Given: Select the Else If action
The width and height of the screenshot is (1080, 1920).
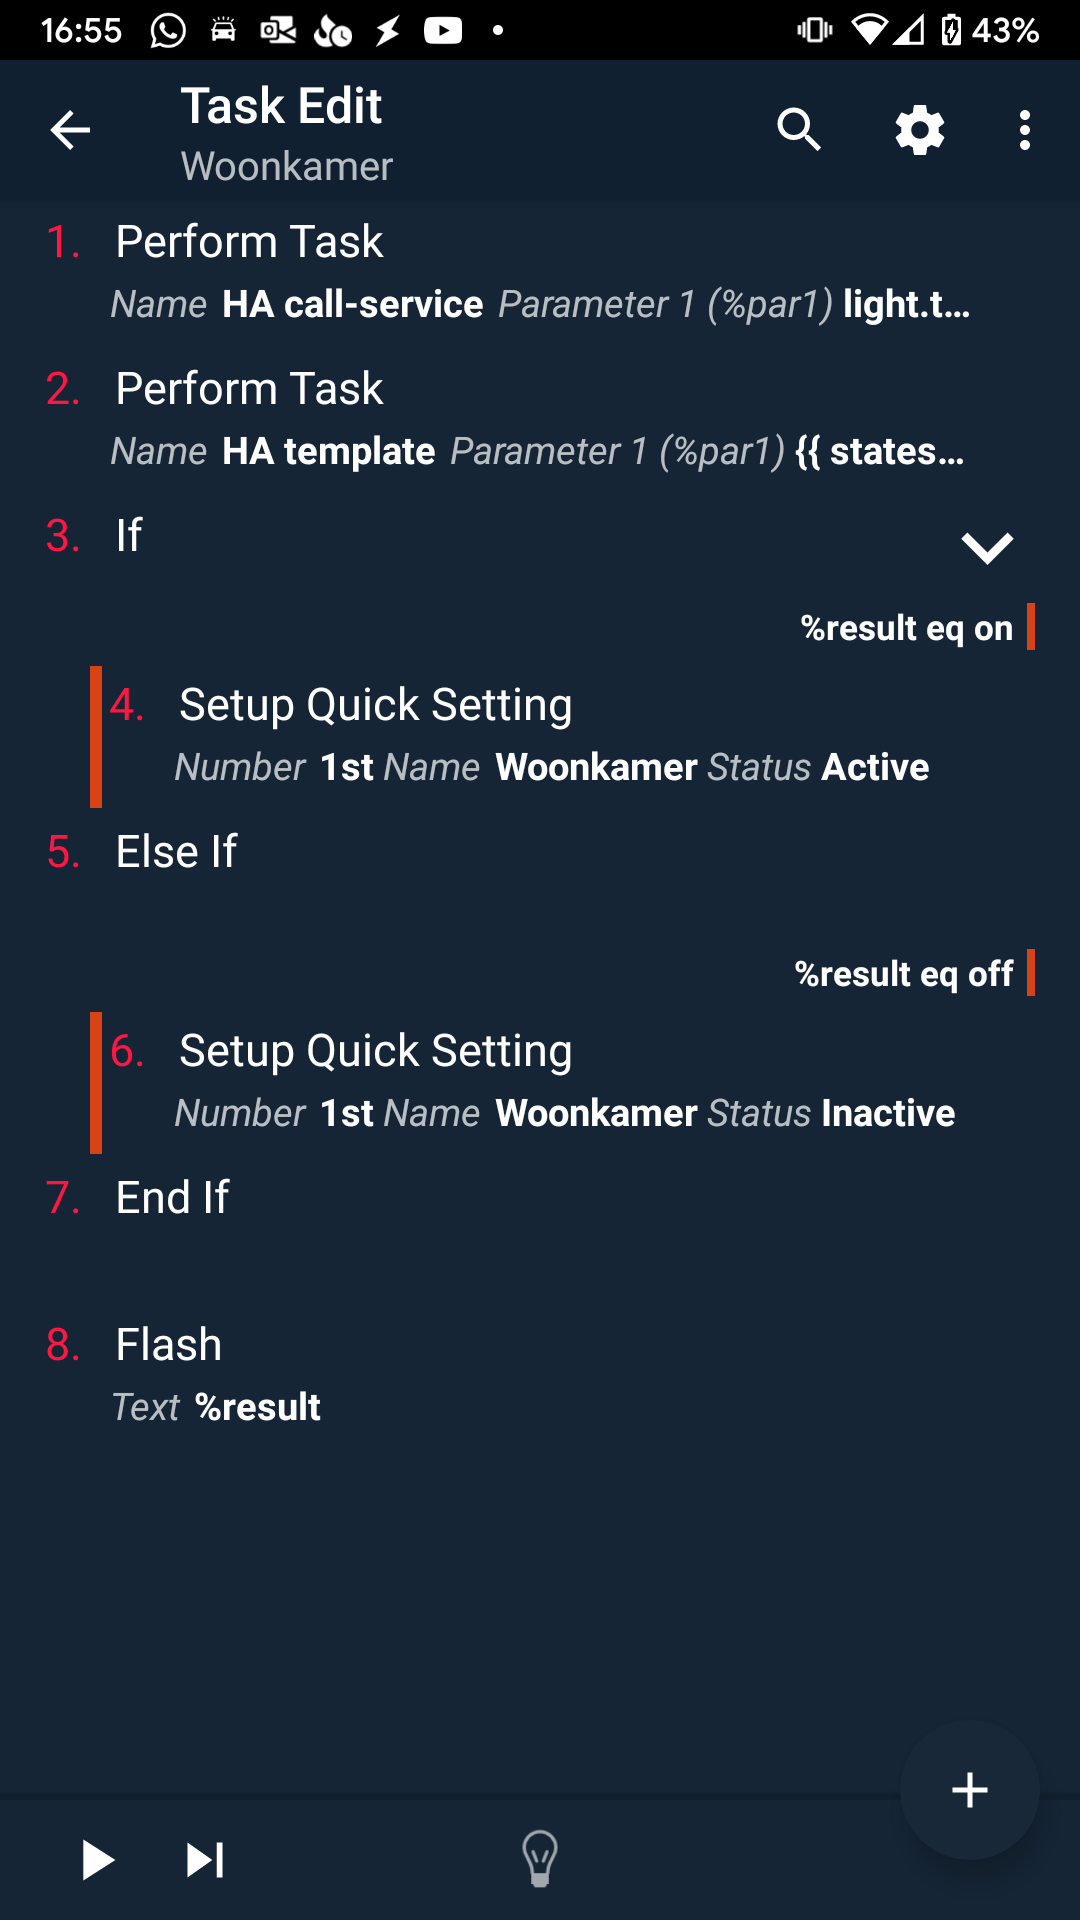Looking at the screenshot, I should (176, 851).
